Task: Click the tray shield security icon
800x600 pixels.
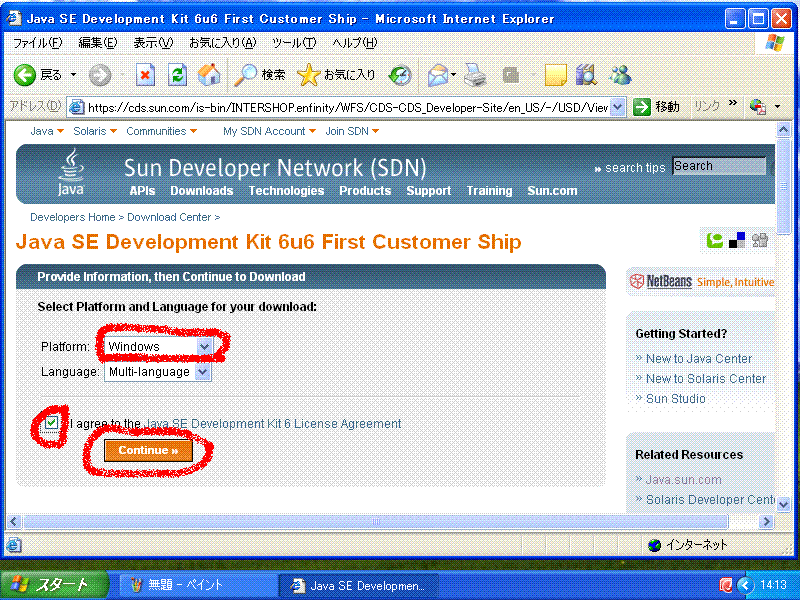Action: click(725, 585)
